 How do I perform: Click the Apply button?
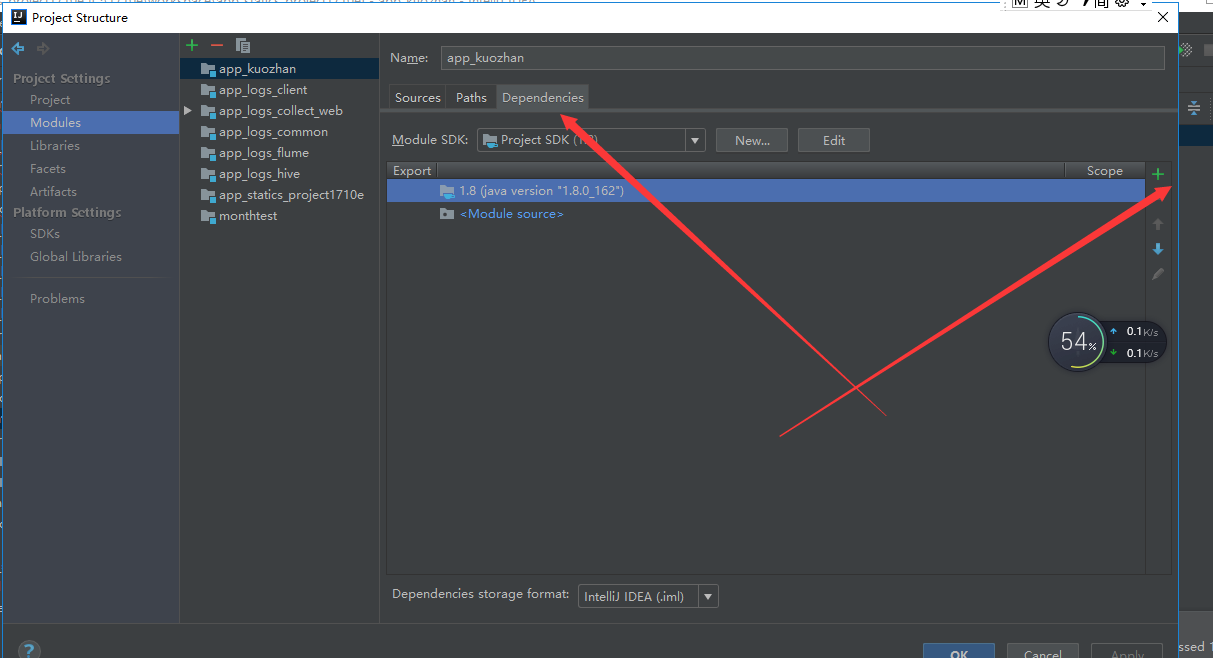pyautogui.click(x=1127, y=651)
